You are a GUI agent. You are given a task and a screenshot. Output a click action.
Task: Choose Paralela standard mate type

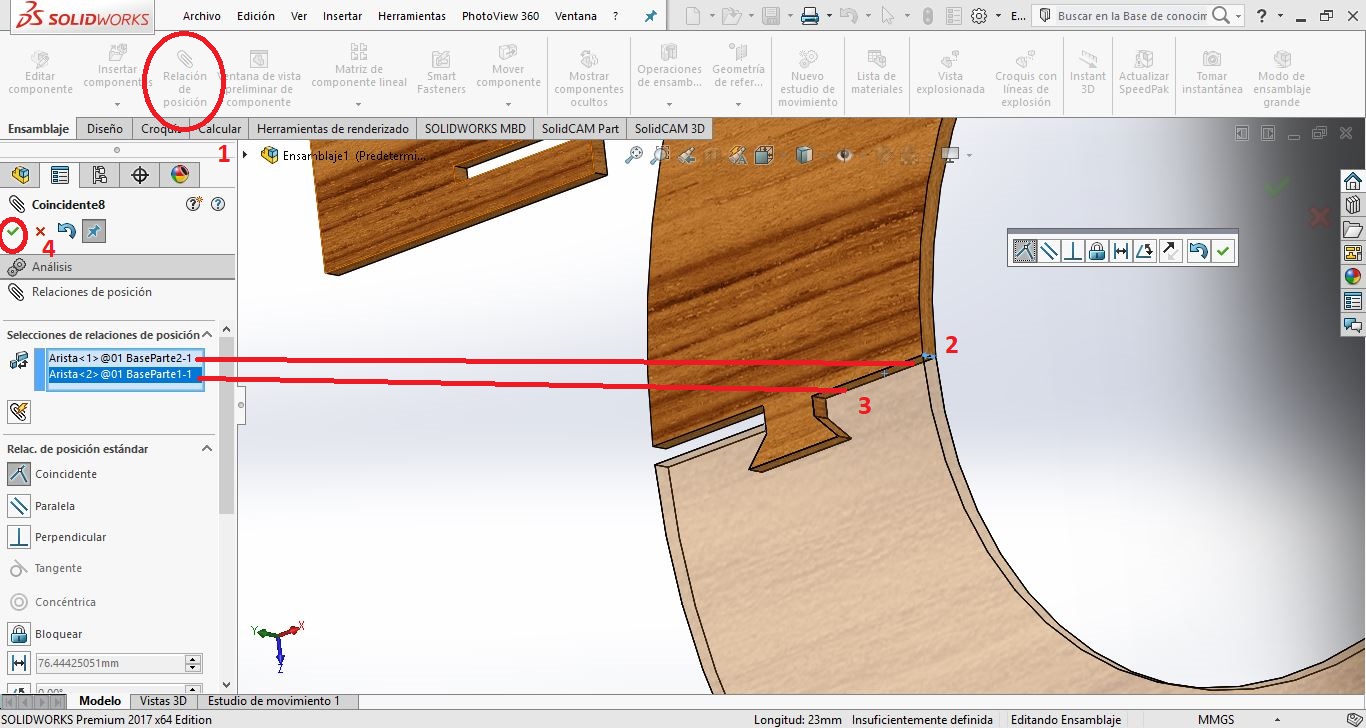click(19, 506)
